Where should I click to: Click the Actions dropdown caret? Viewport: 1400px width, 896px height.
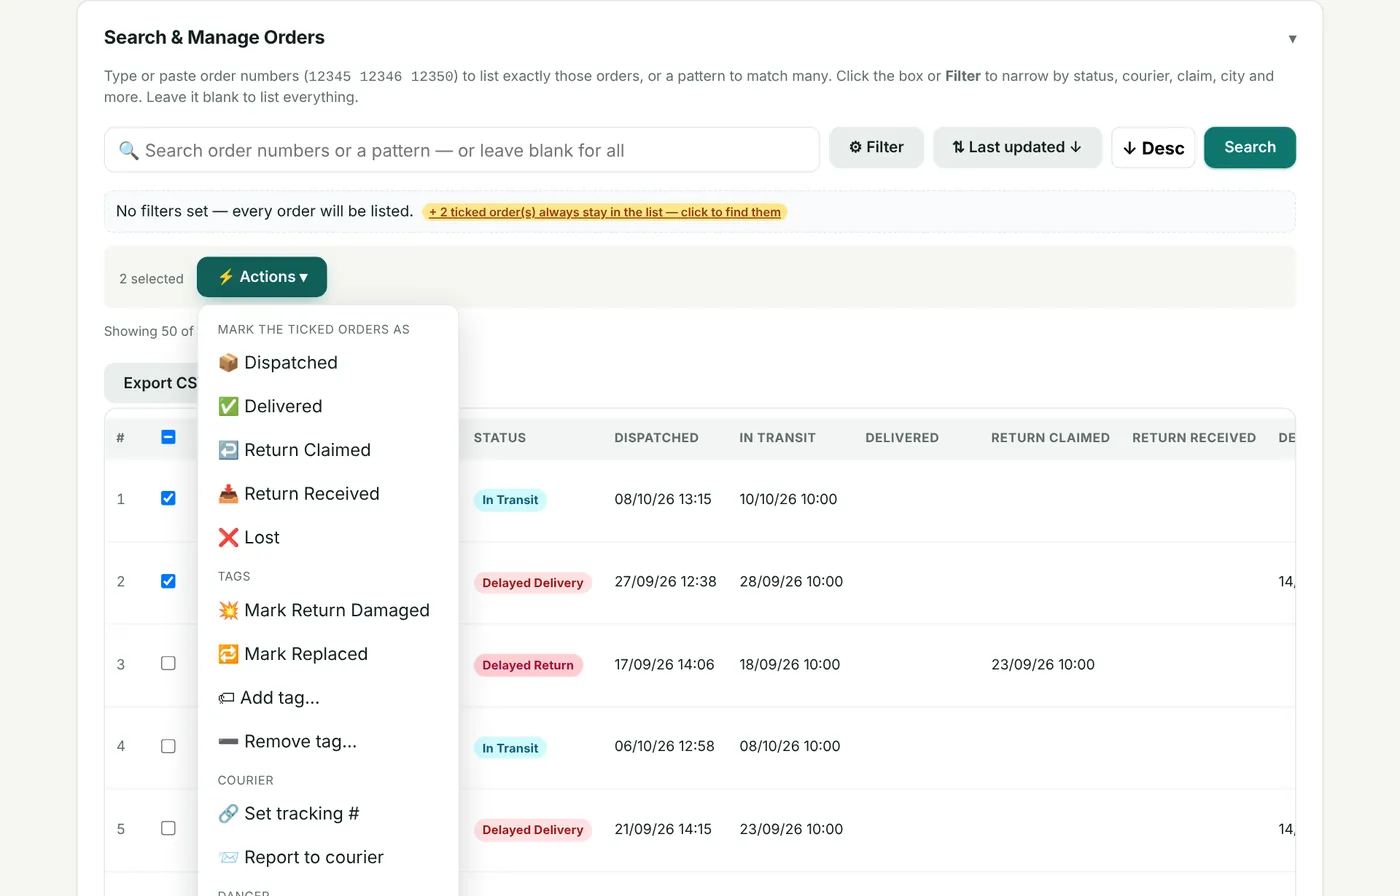coord(304,277)
